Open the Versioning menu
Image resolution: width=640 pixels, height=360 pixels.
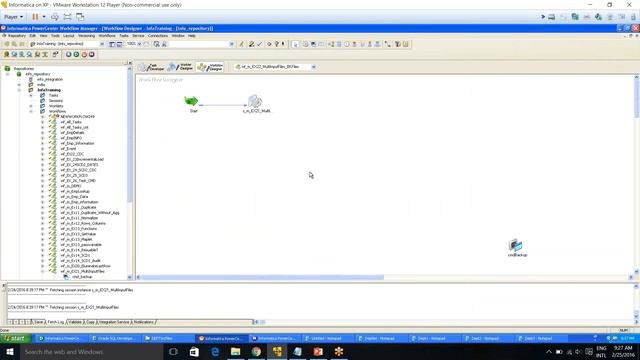pos(87,36)
